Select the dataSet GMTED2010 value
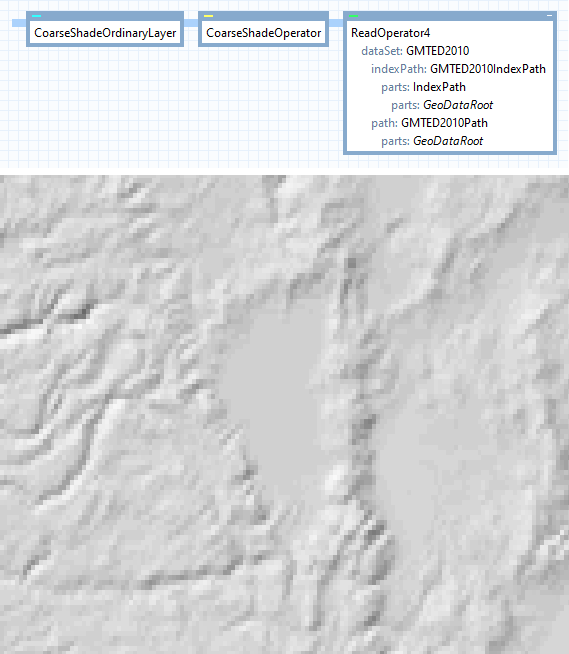Viewport: 569px width, 654px height. (438, 51)
